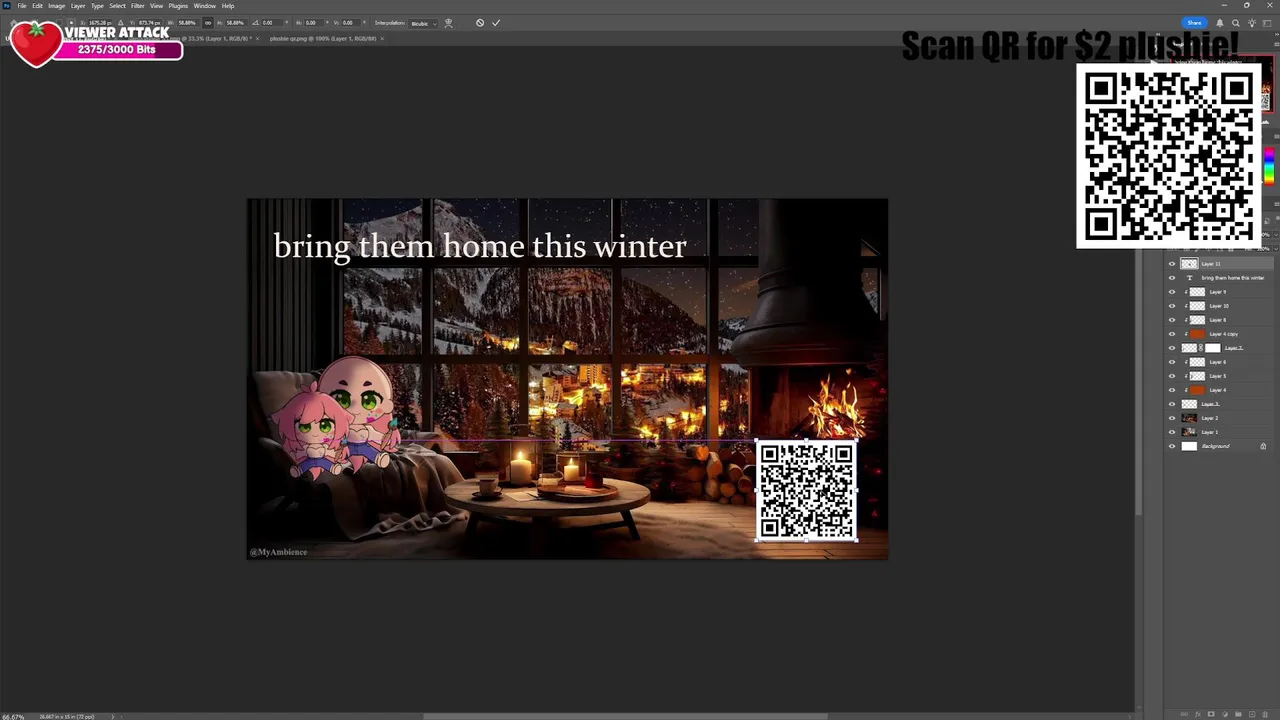The width and height of the screenshot is (1280, 720).
Task: Hide the Background layer
Action: click(x=1172, y=446)
